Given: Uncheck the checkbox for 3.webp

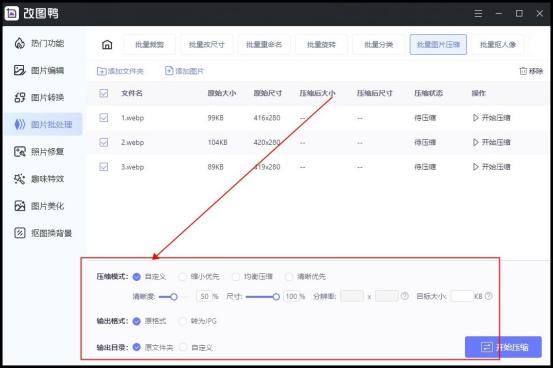Looking at the screenshot, I should coord(104,167).
